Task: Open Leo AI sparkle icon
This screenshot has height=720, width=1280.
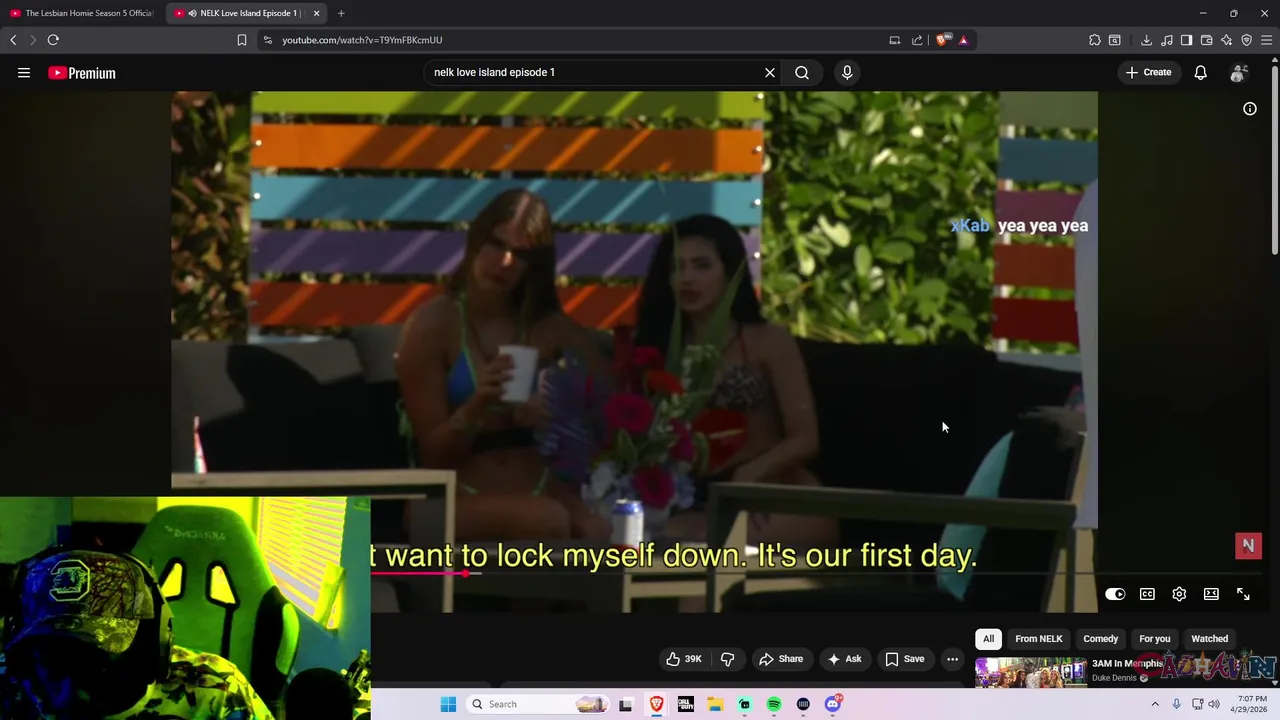Action: pos(1227,40)
